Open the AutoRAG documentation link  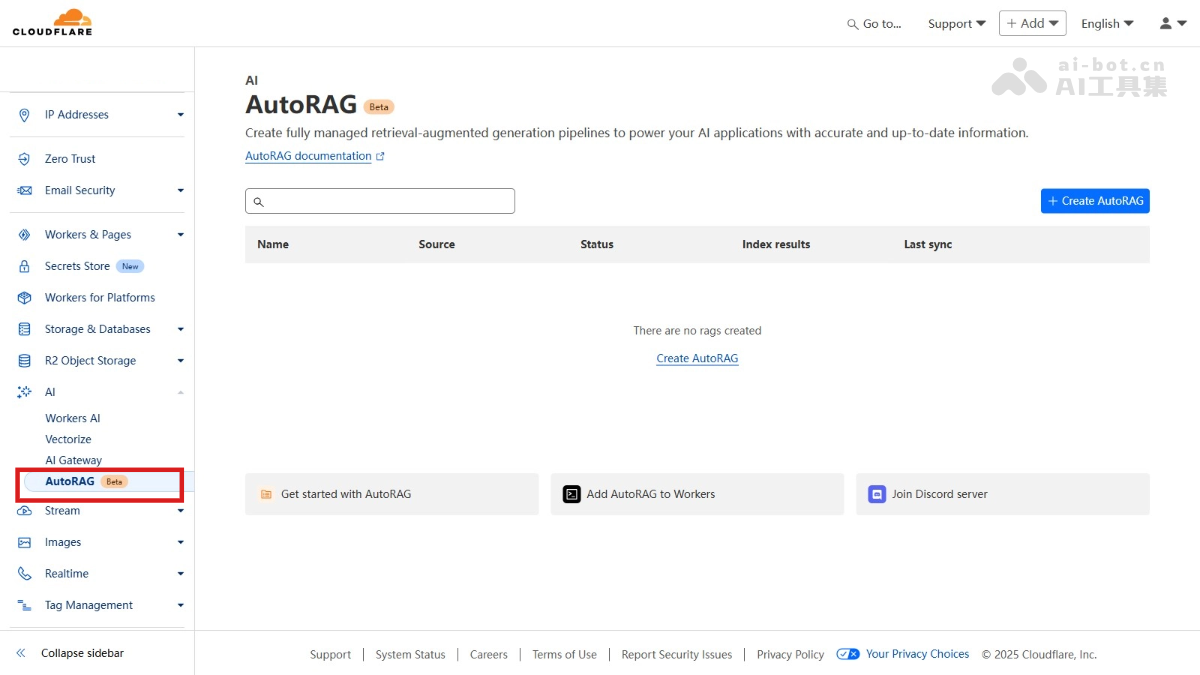[309, 155]
